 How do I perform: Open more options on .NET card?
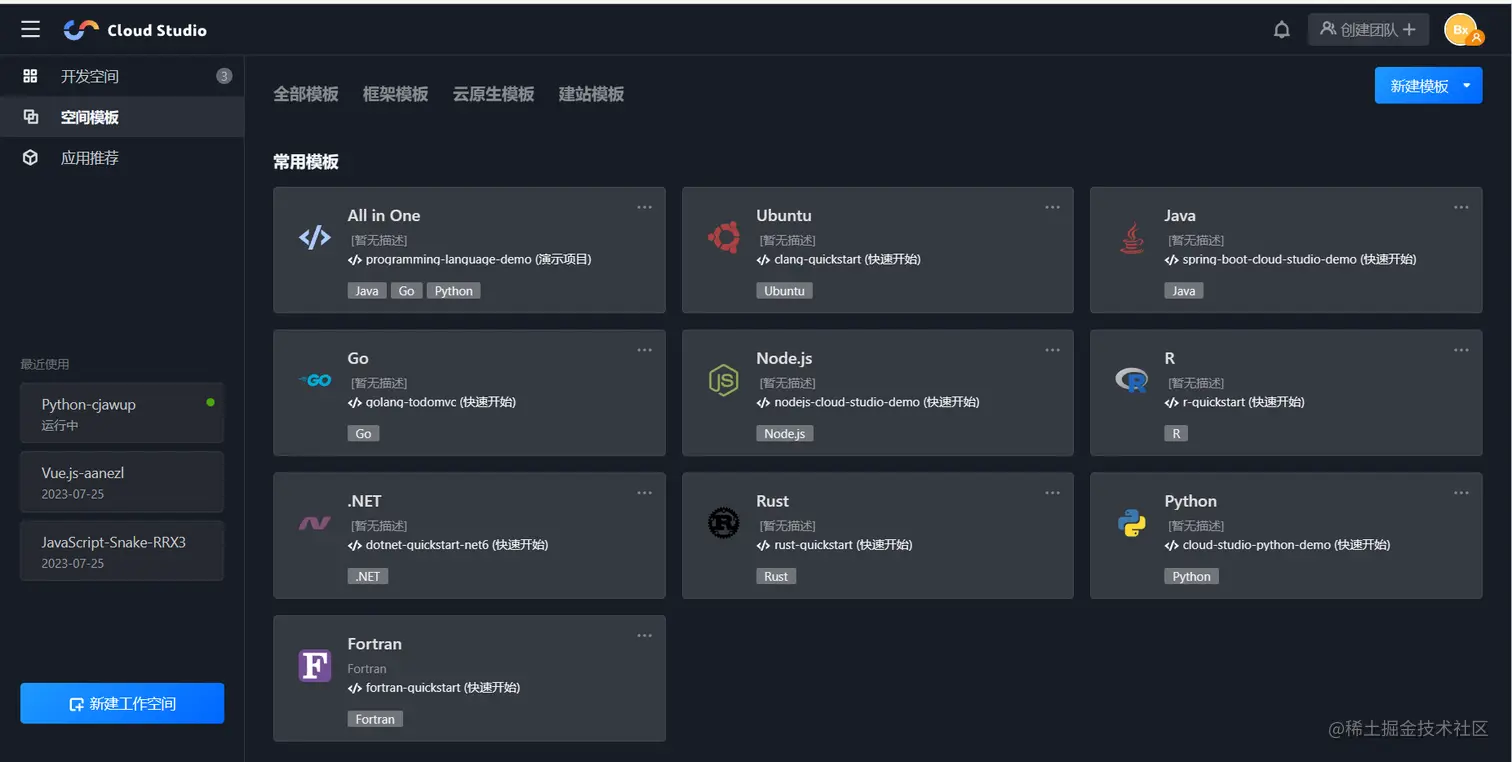pyautogui.click(x=644, y=493)
